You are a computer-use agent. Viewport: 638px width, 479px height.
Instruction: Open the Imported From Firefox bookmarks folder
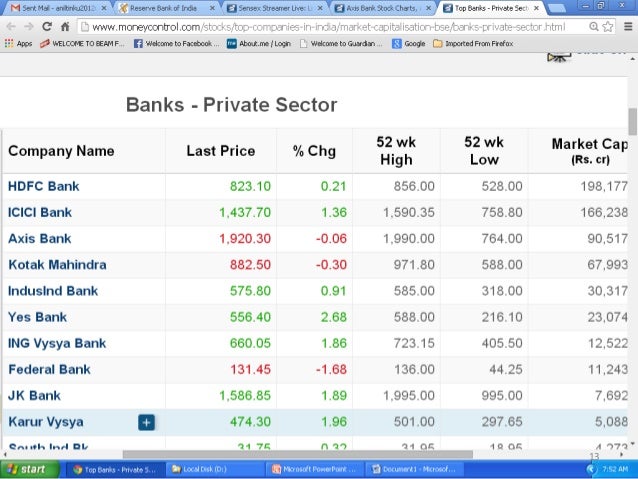(473, 43)
